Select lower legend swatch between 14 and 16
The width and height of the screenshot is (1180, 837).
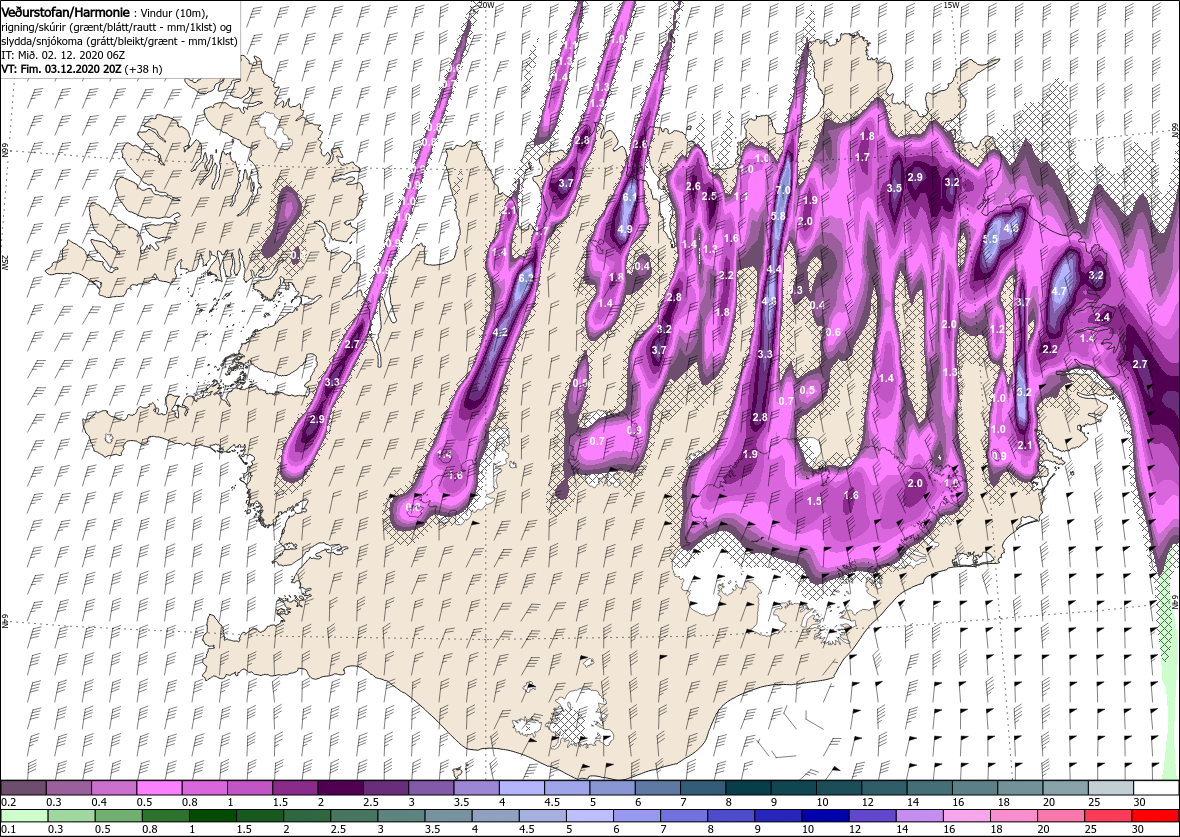920,816
